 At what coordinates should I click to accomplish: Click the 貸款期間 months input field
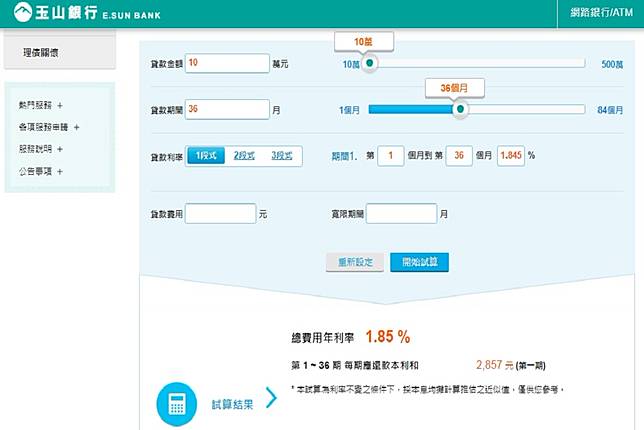226,109
